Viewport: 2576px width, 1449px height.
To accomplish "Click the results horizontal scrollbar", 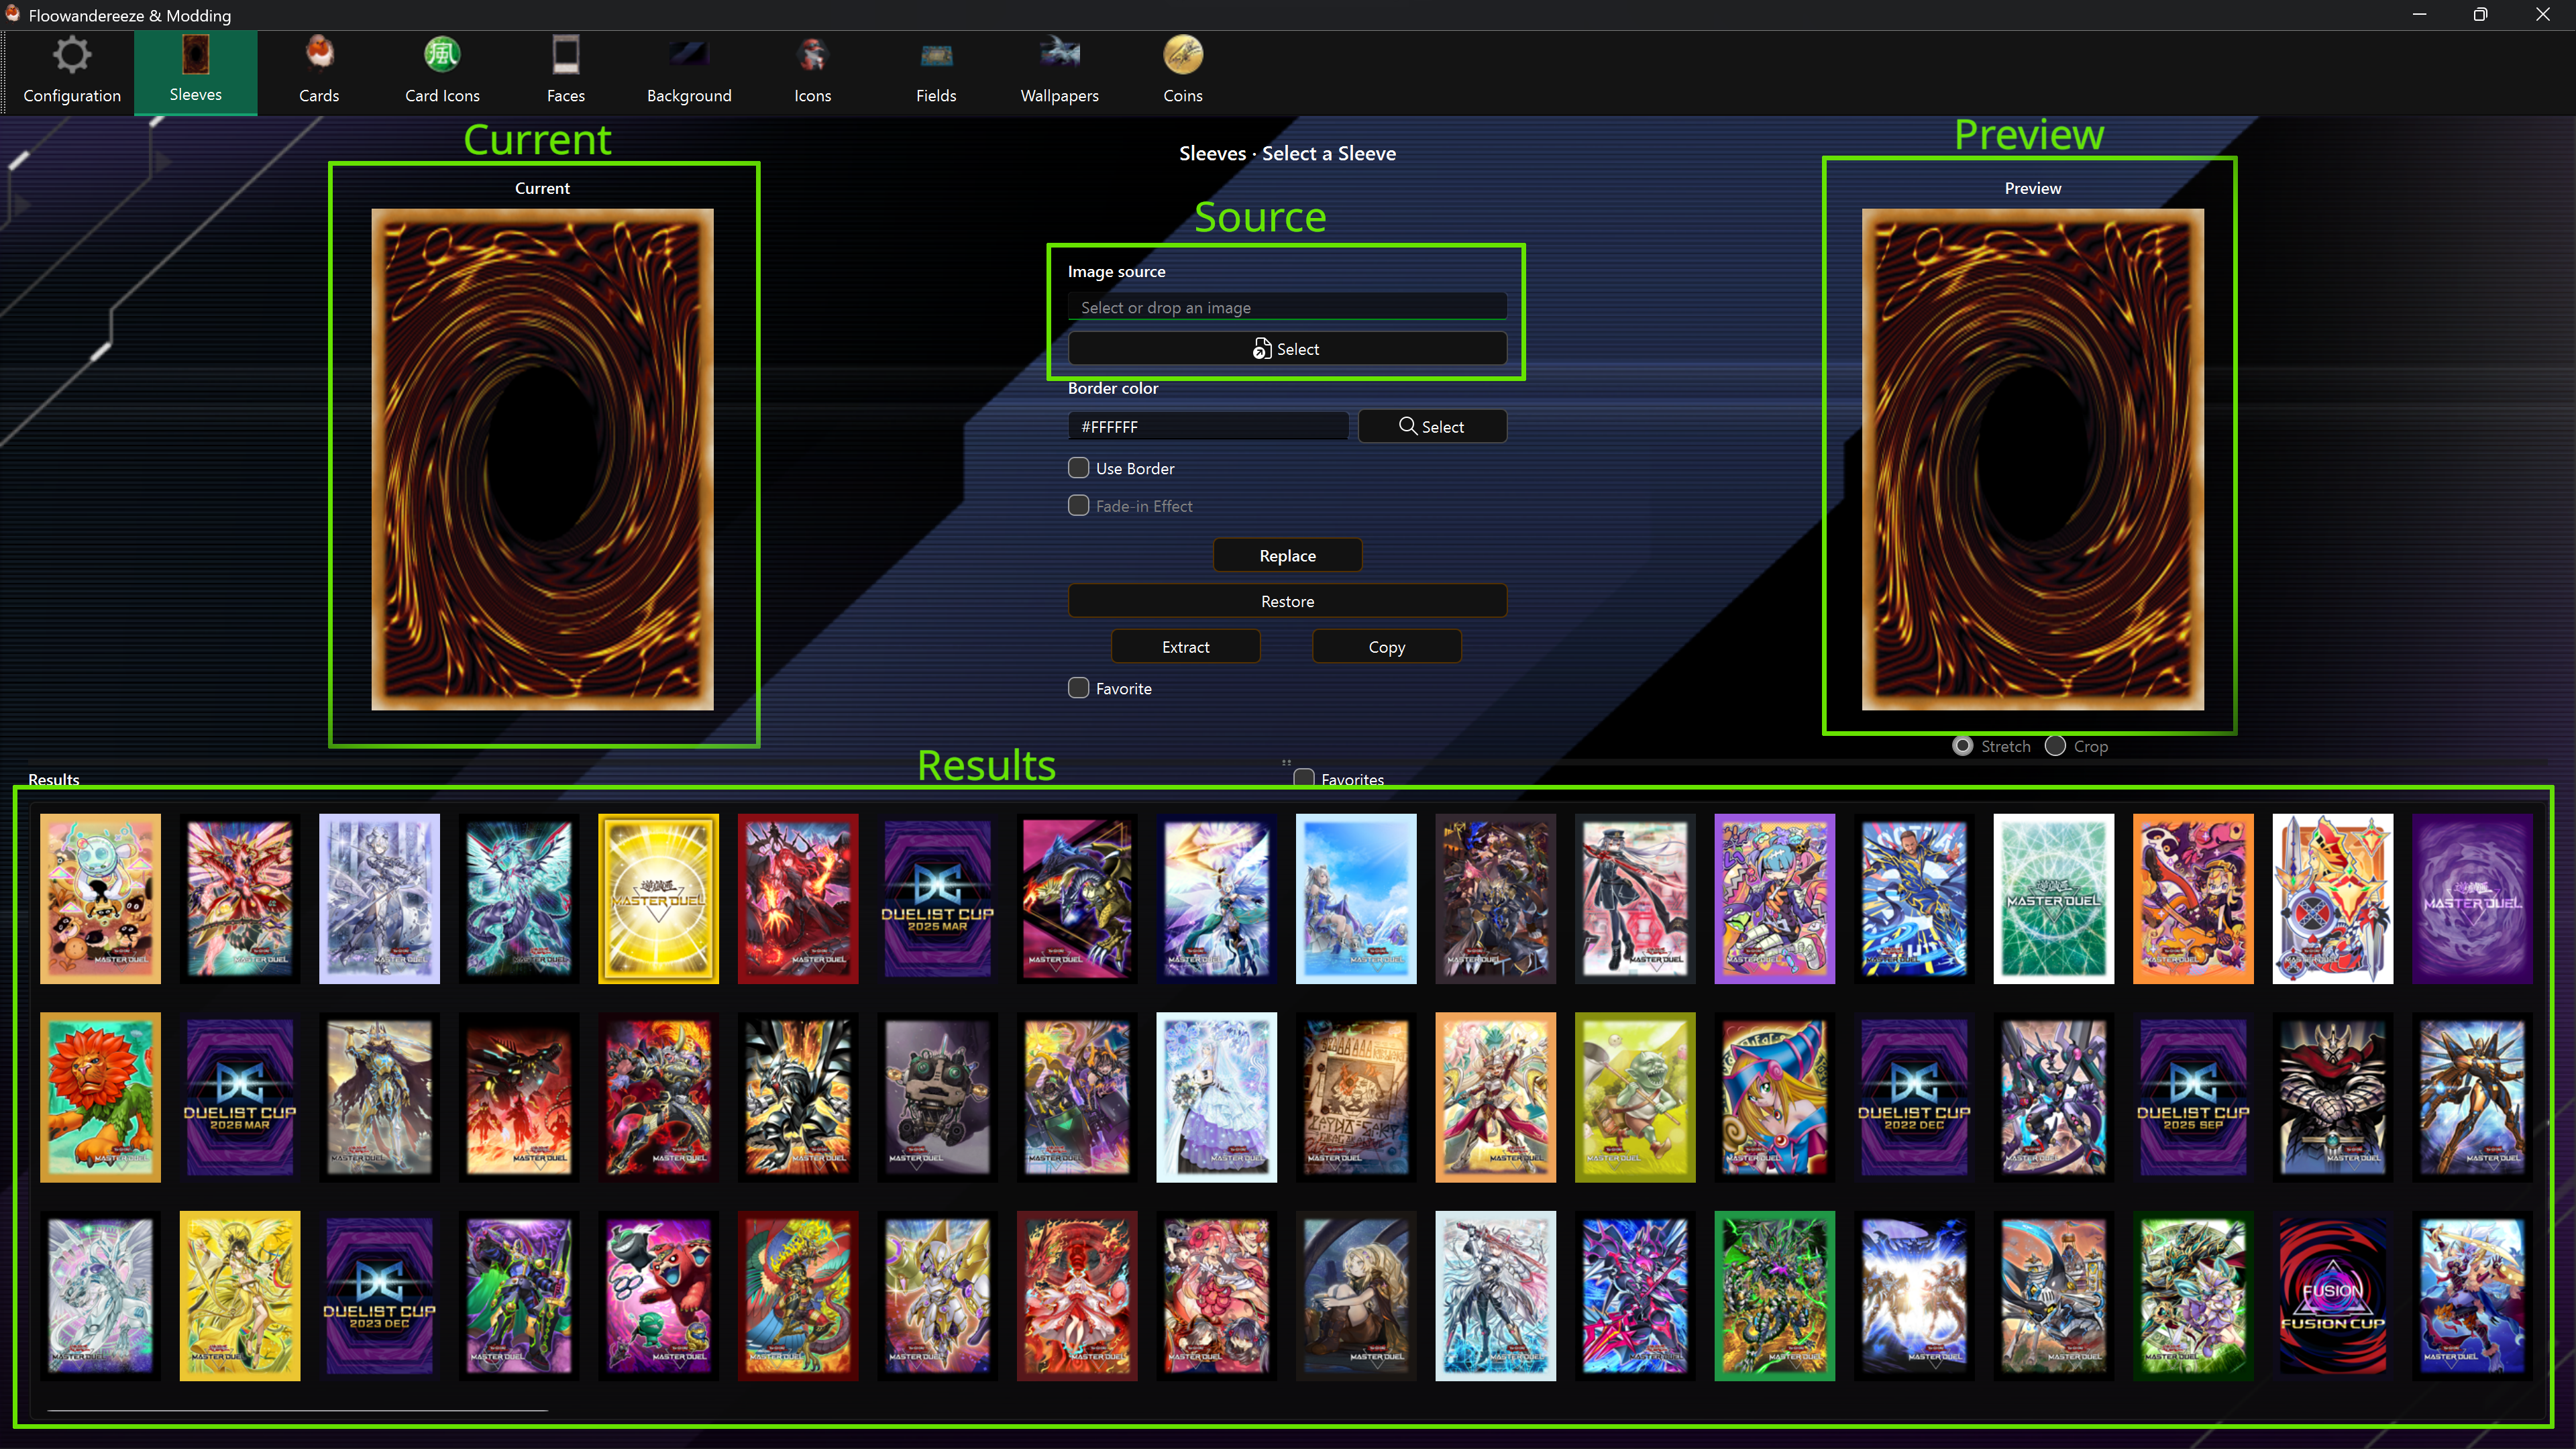I will 298,1410.
